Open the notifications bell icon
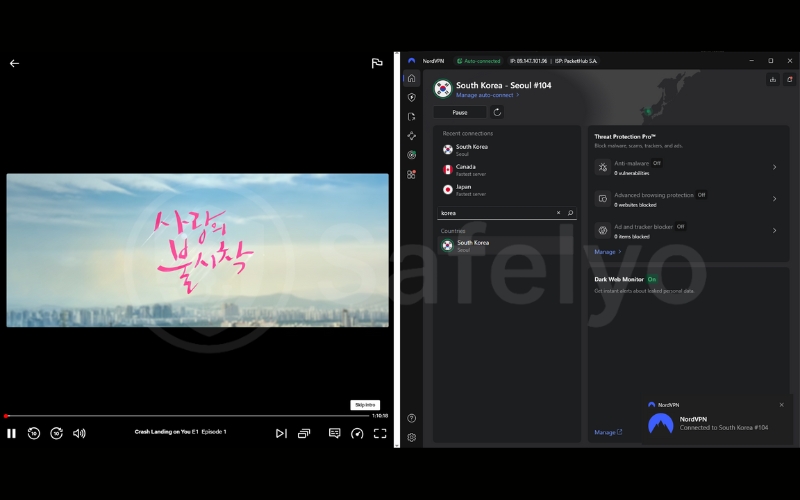 tap(789, 80)
